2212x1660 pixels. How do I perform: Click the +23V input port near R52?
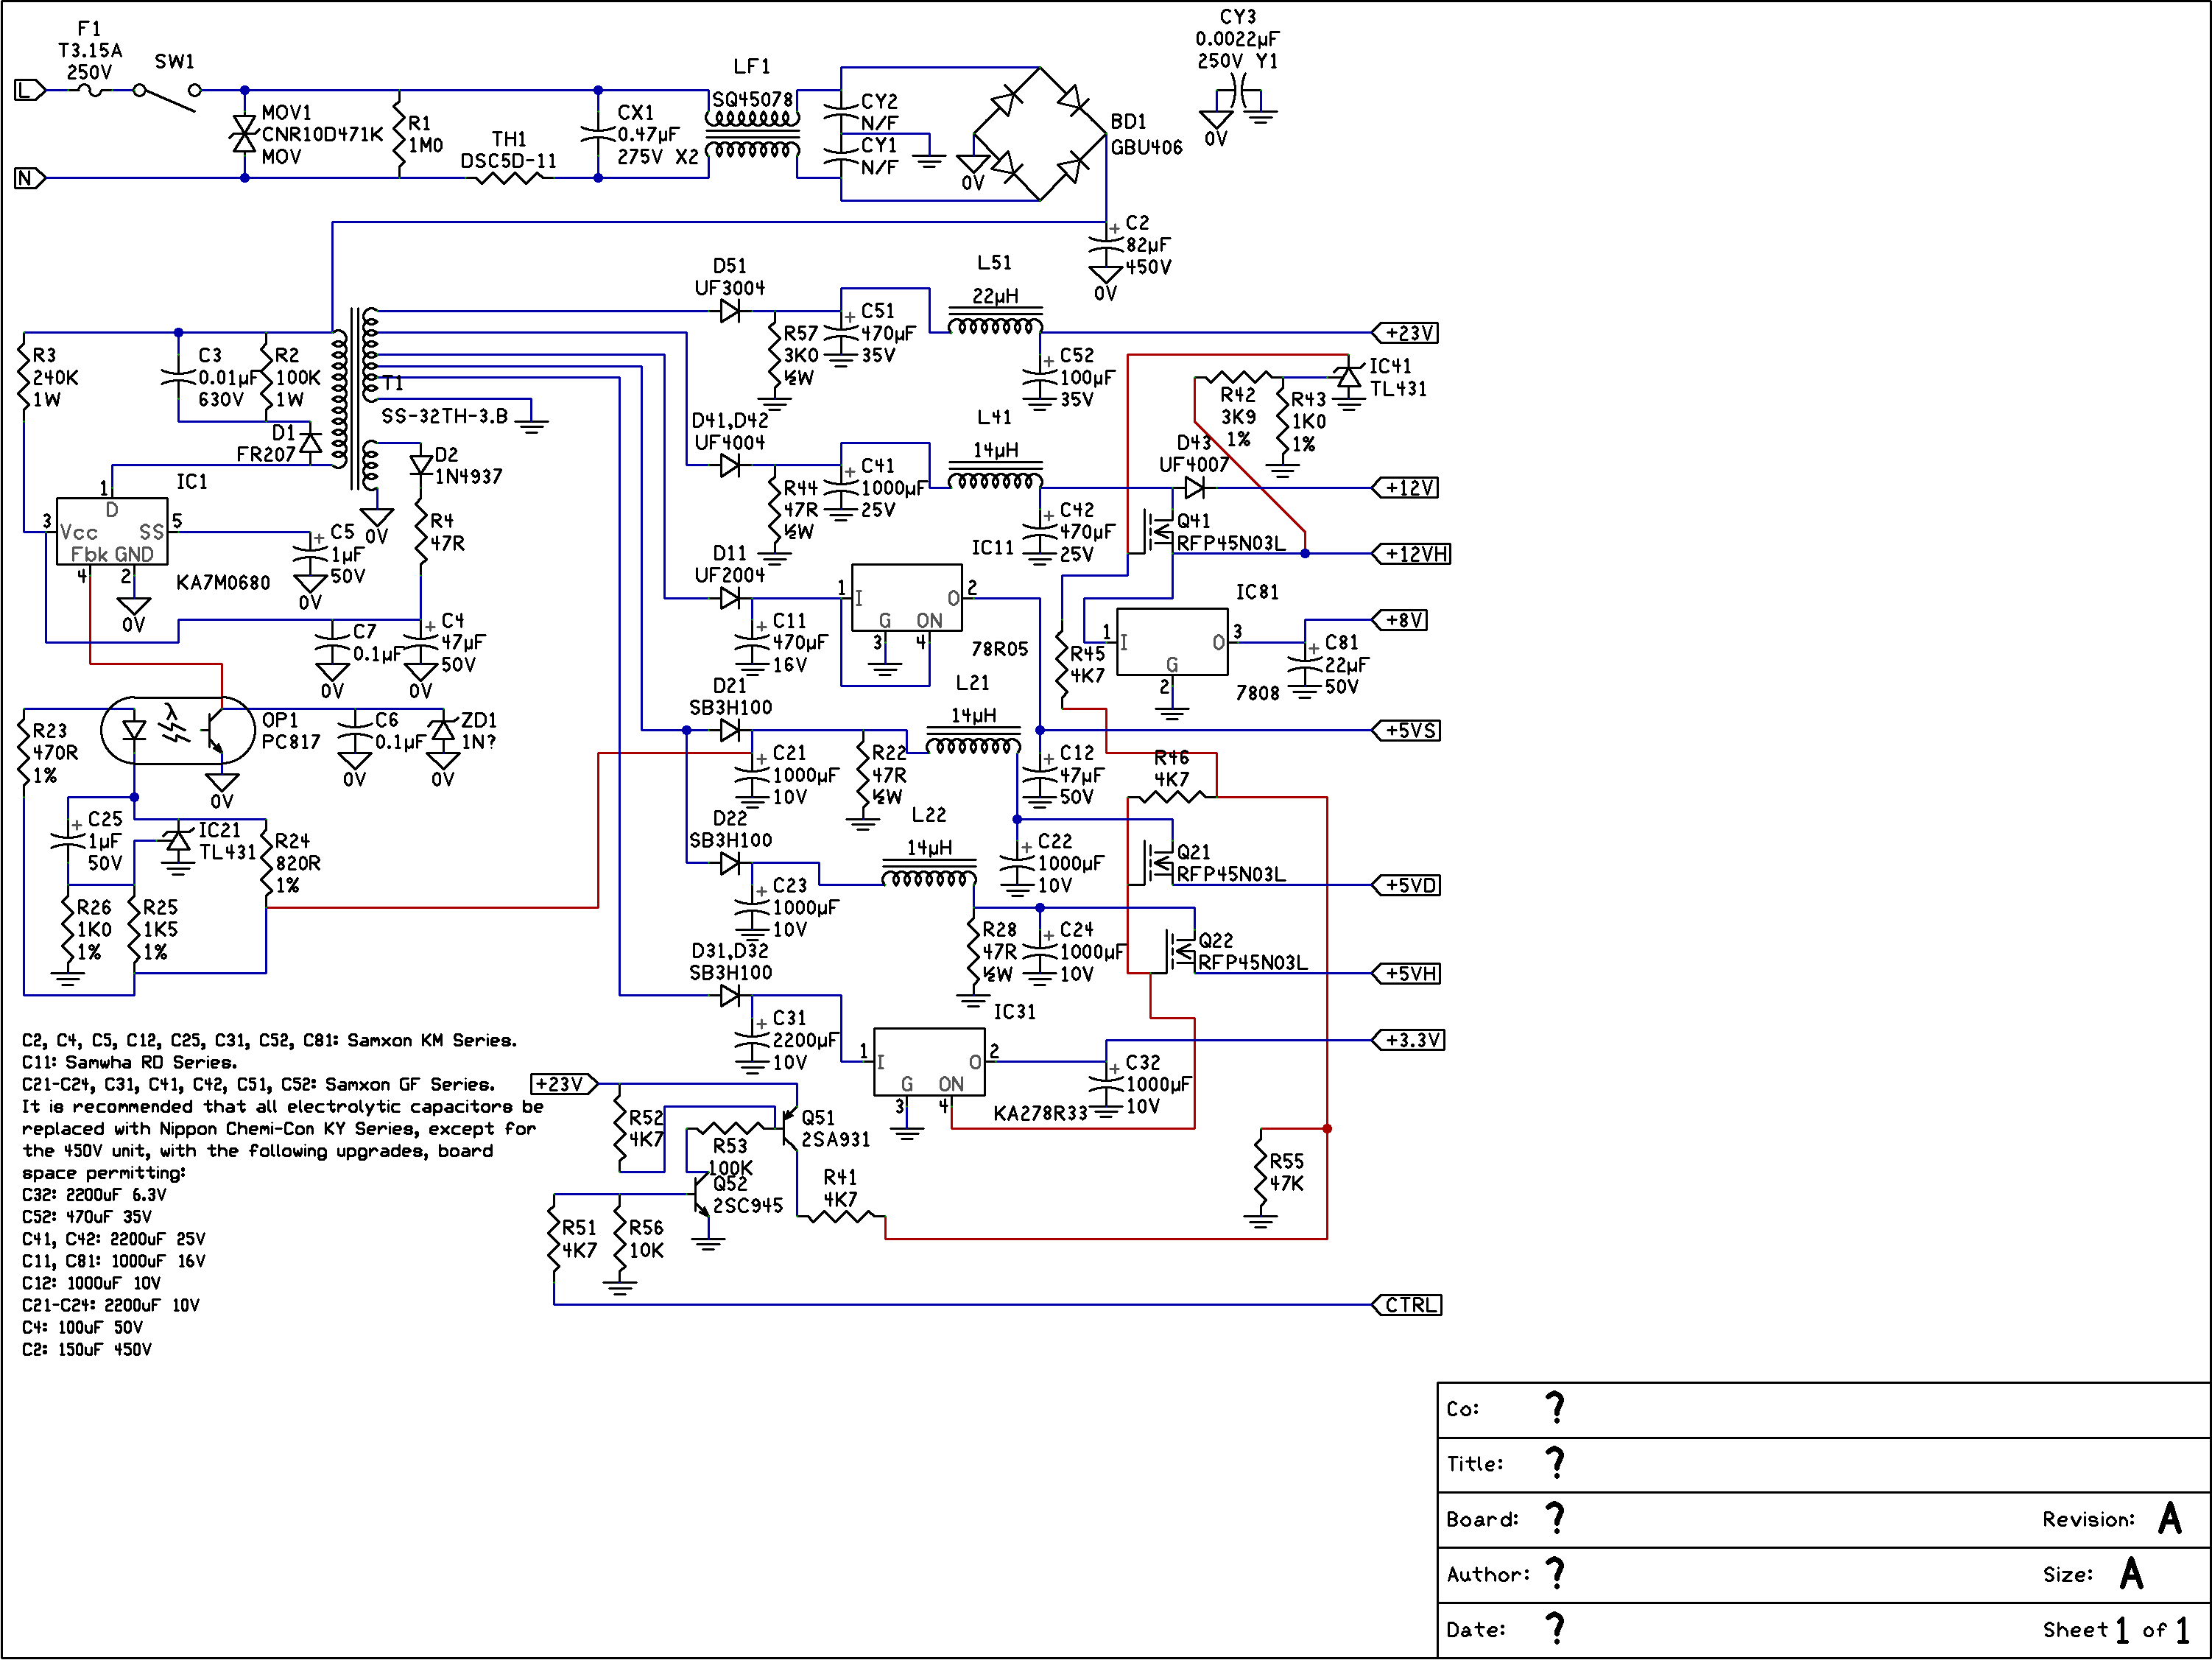(x=564, y=1084)
